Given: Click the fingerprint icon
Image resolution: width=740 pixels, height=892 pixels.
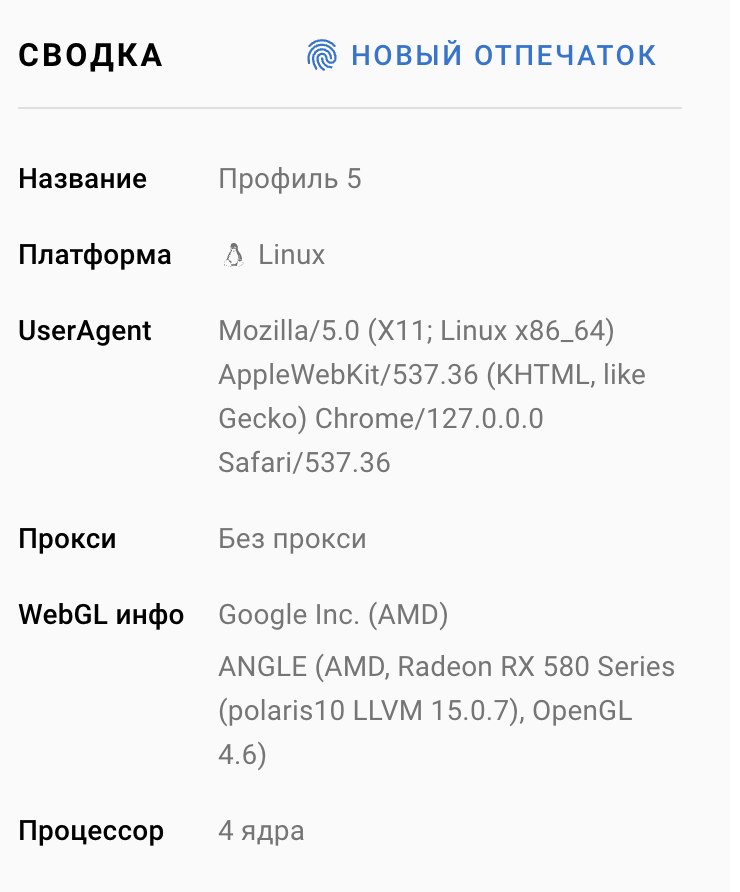Looking at the screenshot, I should pyautogui.click(x=322, y=55).
